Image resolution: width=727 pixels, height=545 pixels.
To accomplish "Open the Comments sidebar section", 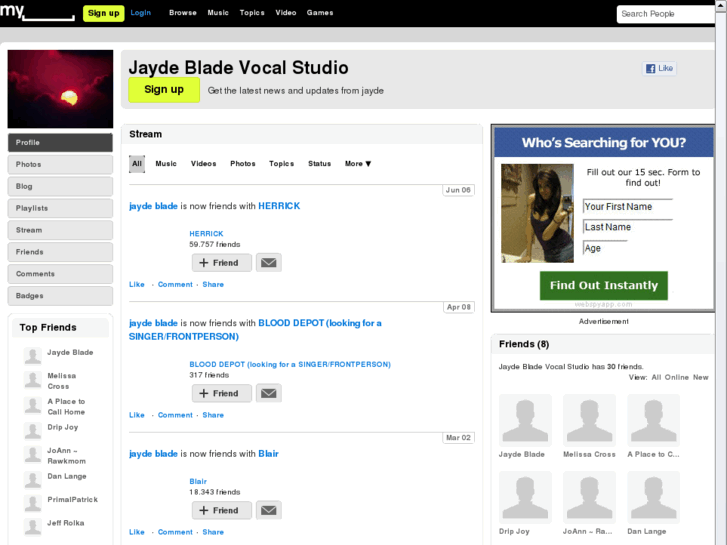I will (x=60, y=274).
